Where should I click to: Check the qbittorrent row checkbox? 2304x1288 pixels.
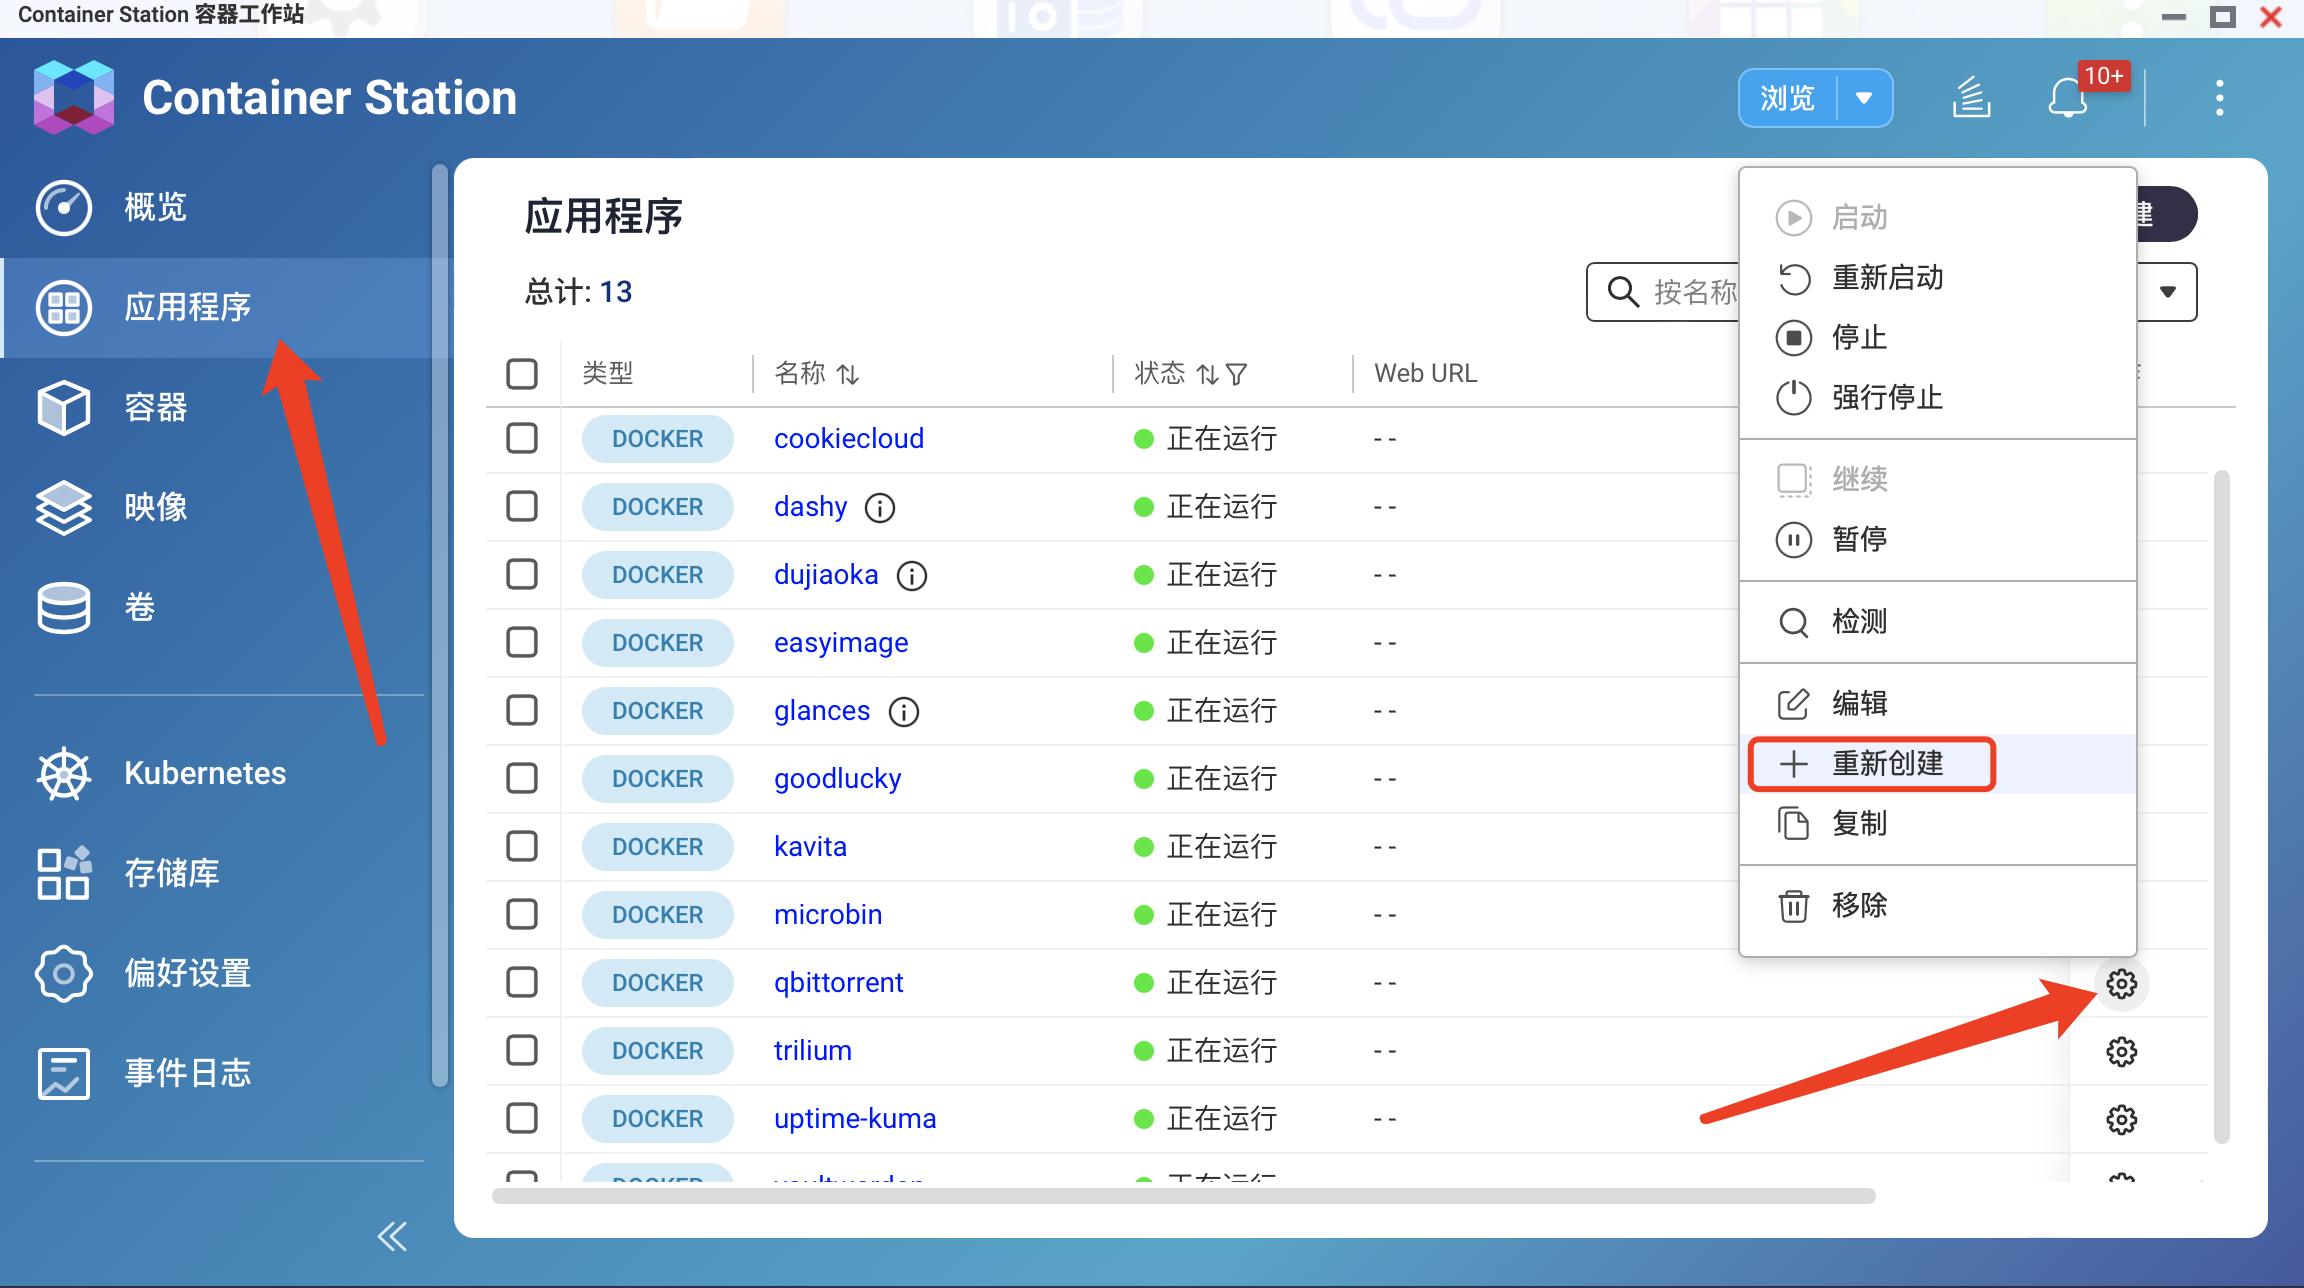[x=522, y=982]
